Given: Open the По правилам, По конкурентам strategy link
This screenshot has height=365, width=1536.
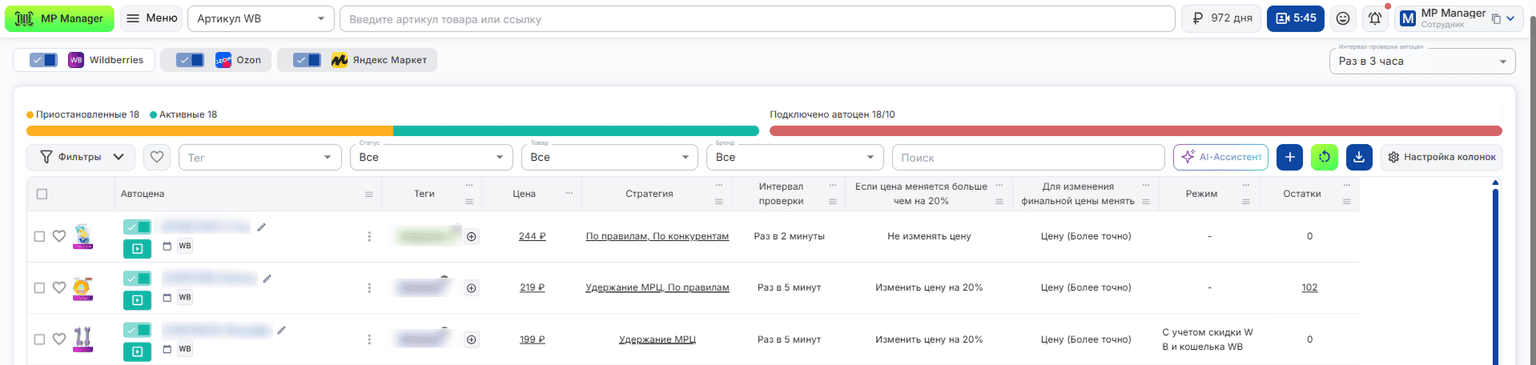Looking at the screenshot, I should pyautogui.click(x=657, y=237).
